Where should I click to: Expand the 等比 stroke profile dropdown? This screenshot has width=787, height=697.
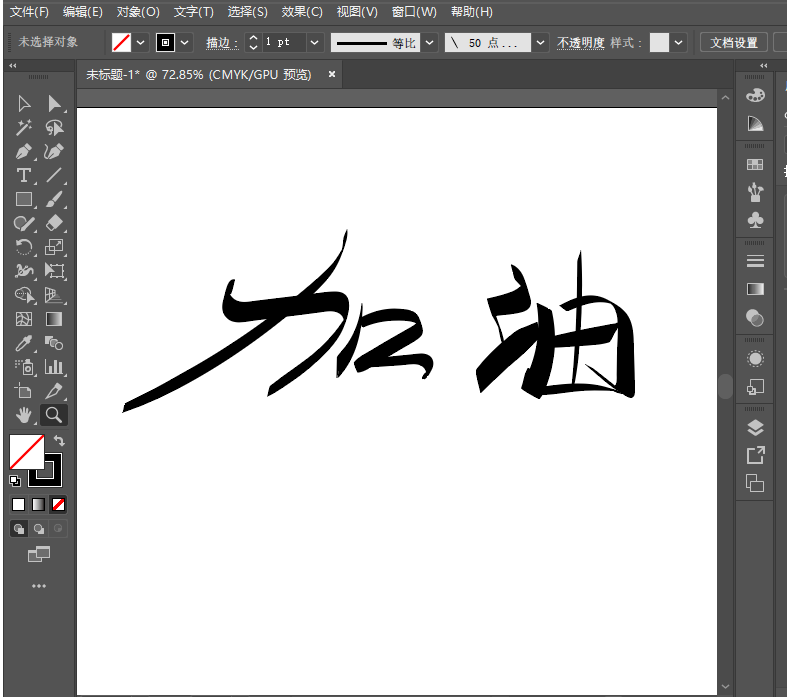429,43
